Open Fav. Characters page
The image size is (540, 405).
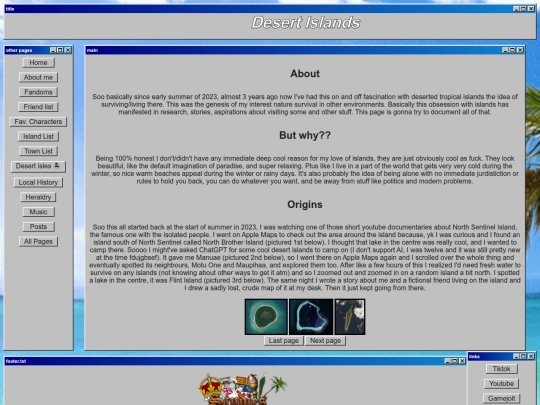38,122
